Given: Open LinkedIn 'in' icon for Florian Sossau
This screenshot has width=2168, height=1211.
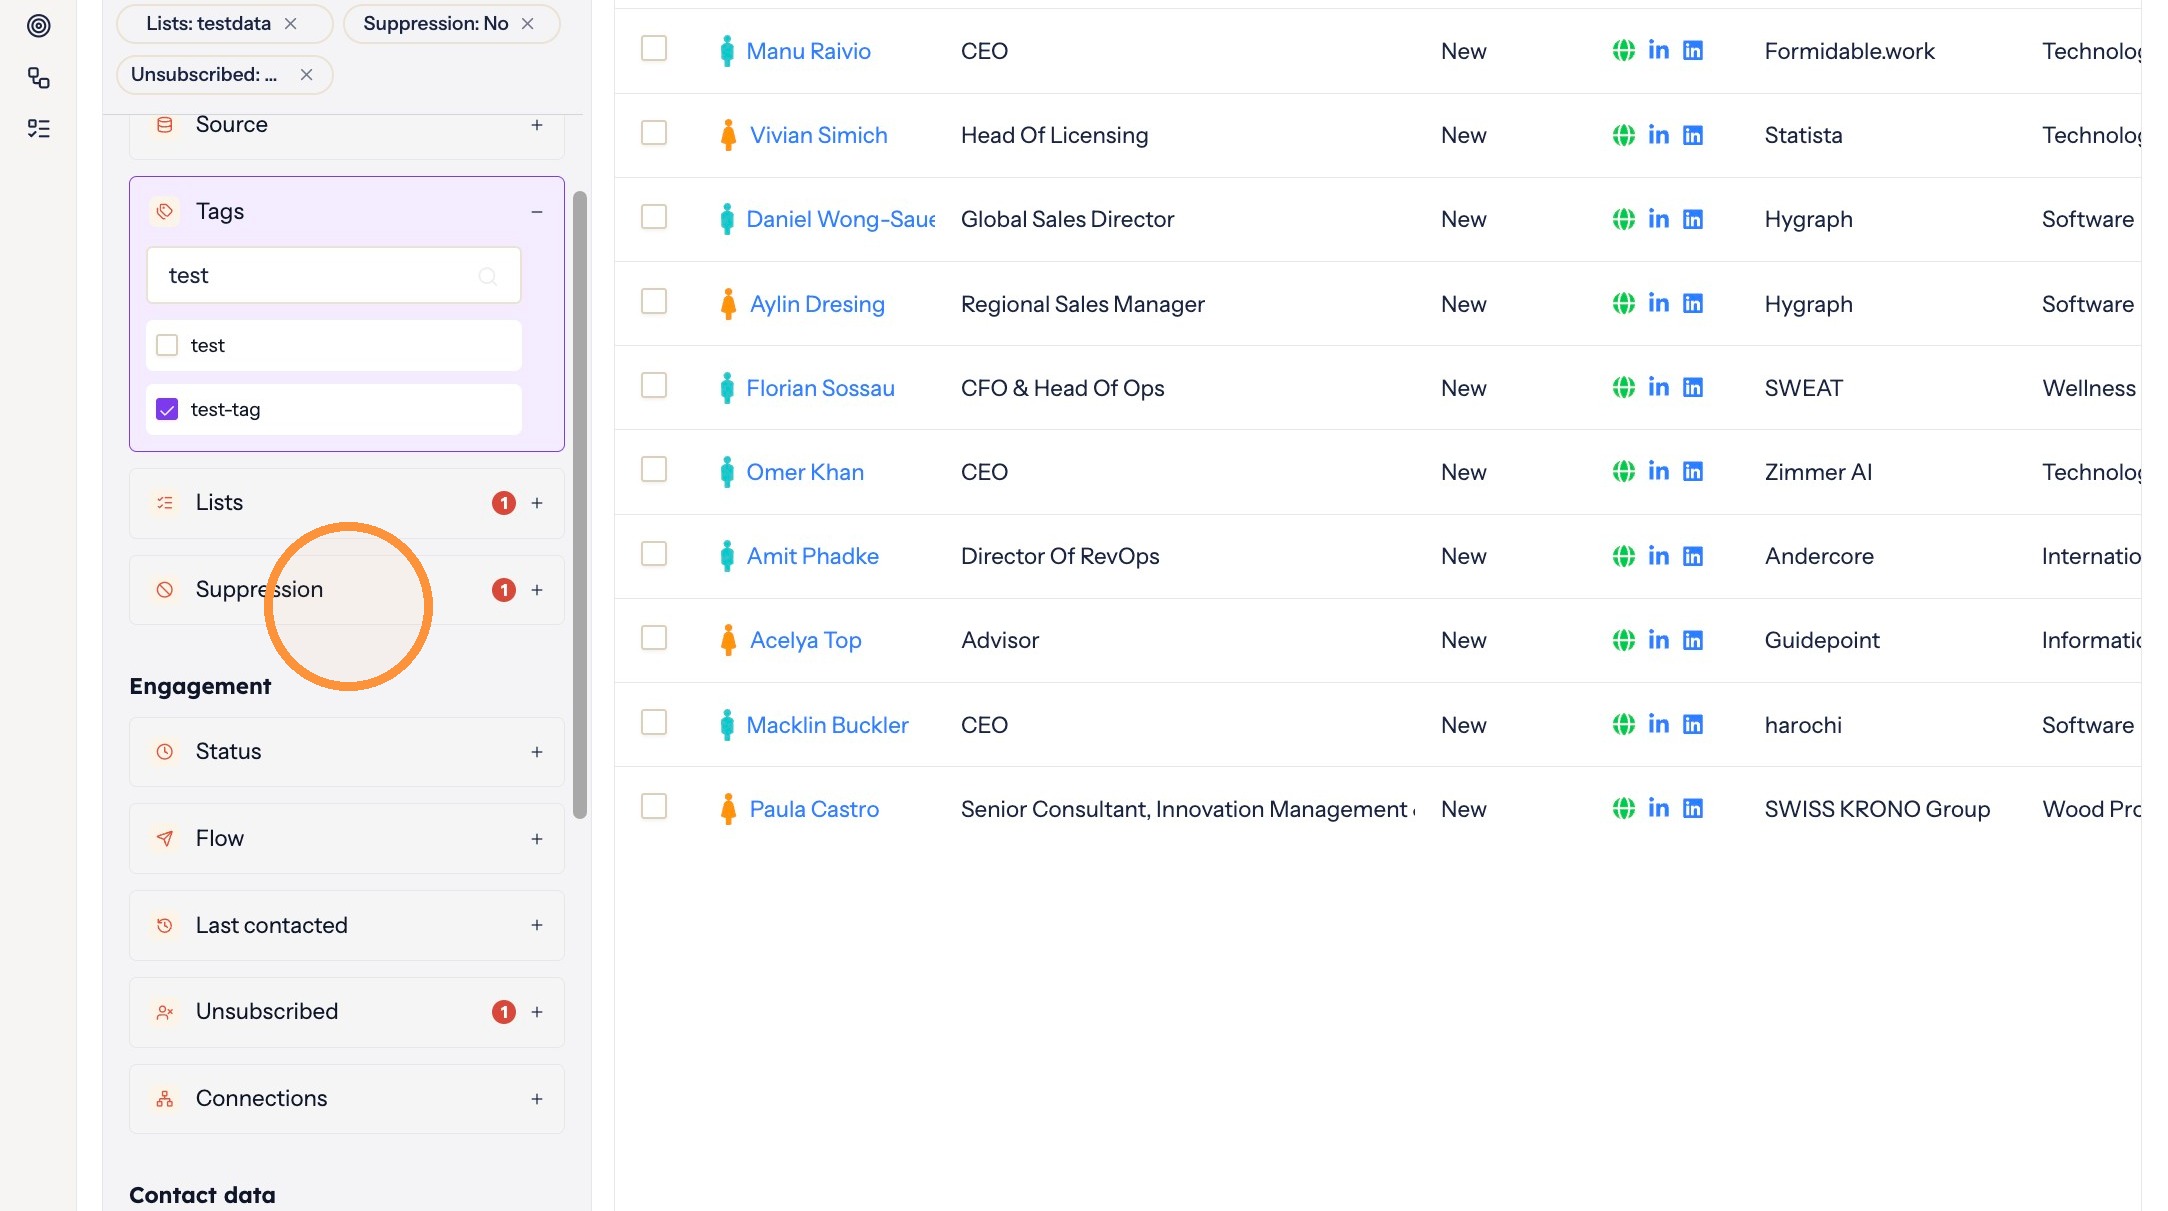Looking at the screenshot, I should (1659, 387).
